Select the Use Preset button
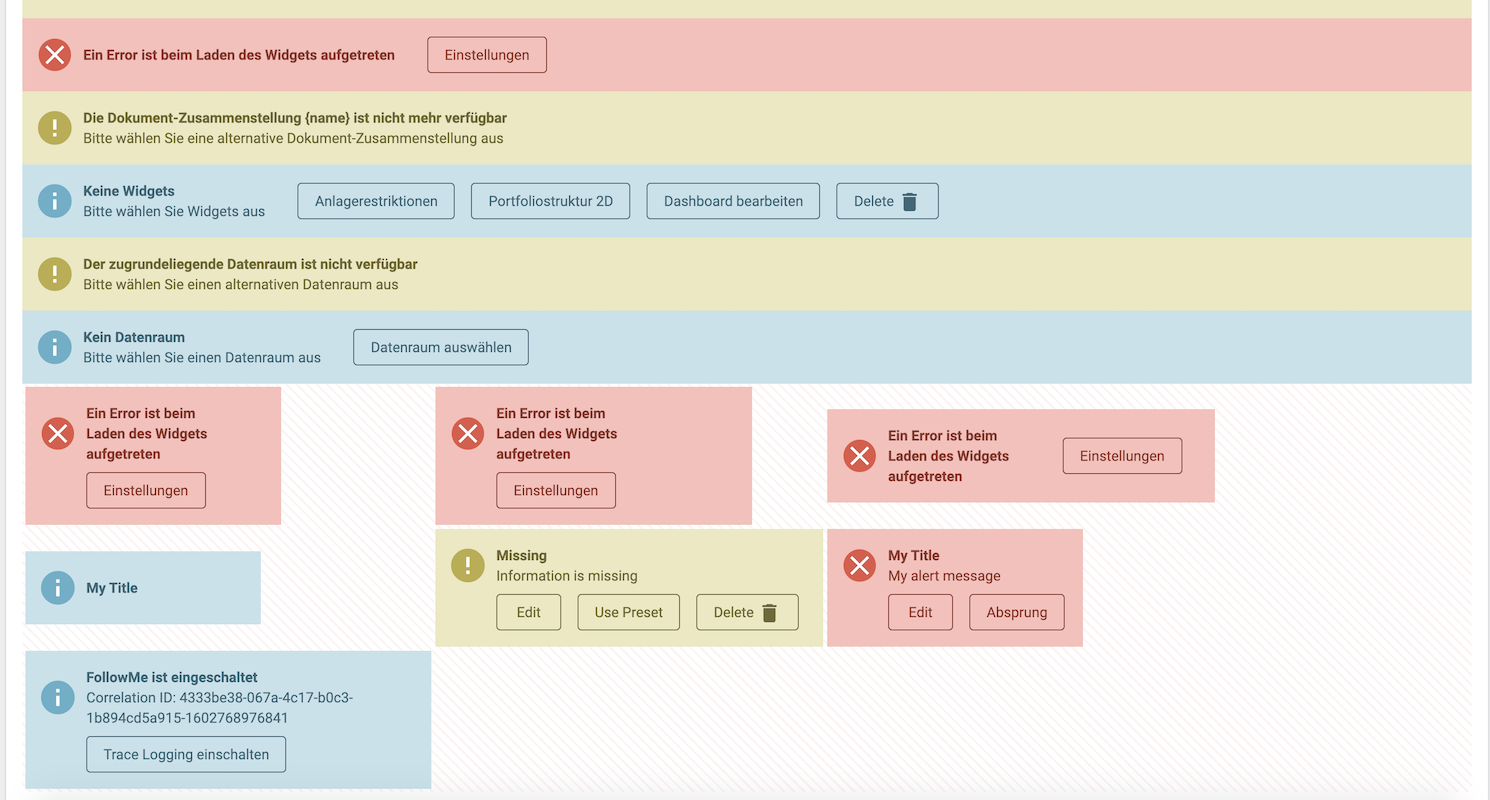The height and width of the screenshot is (800, 1490). pyautogui.click(x=628, y=612)
